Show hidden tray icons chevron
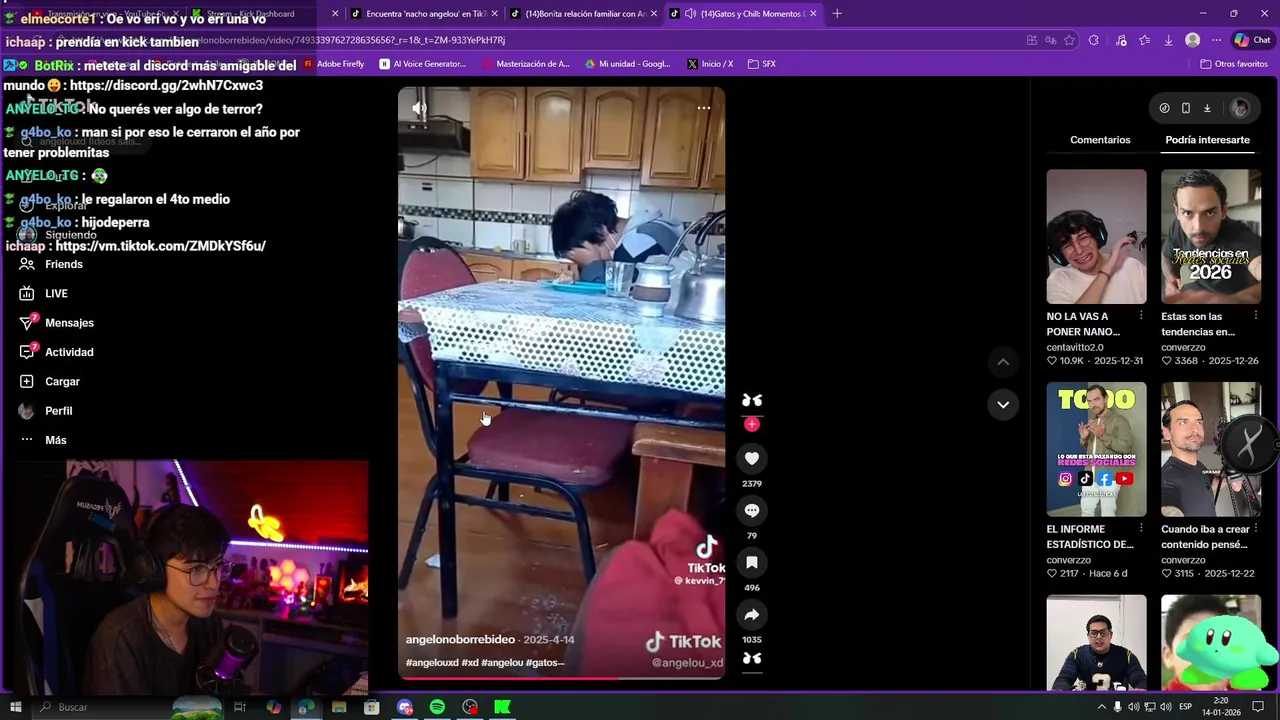Viewport: 1280px width, 720px height. 1101,707
